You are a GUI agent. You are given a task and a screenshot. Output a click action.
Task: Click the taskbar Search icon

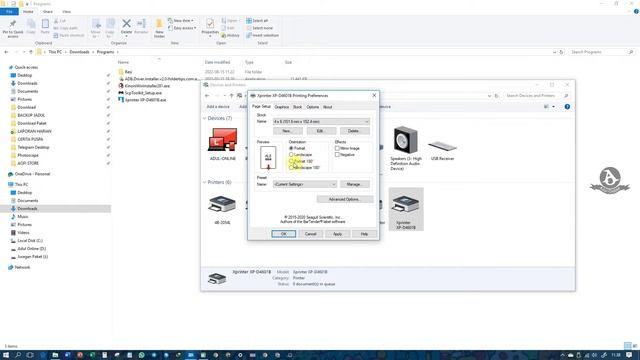(18, 355)
